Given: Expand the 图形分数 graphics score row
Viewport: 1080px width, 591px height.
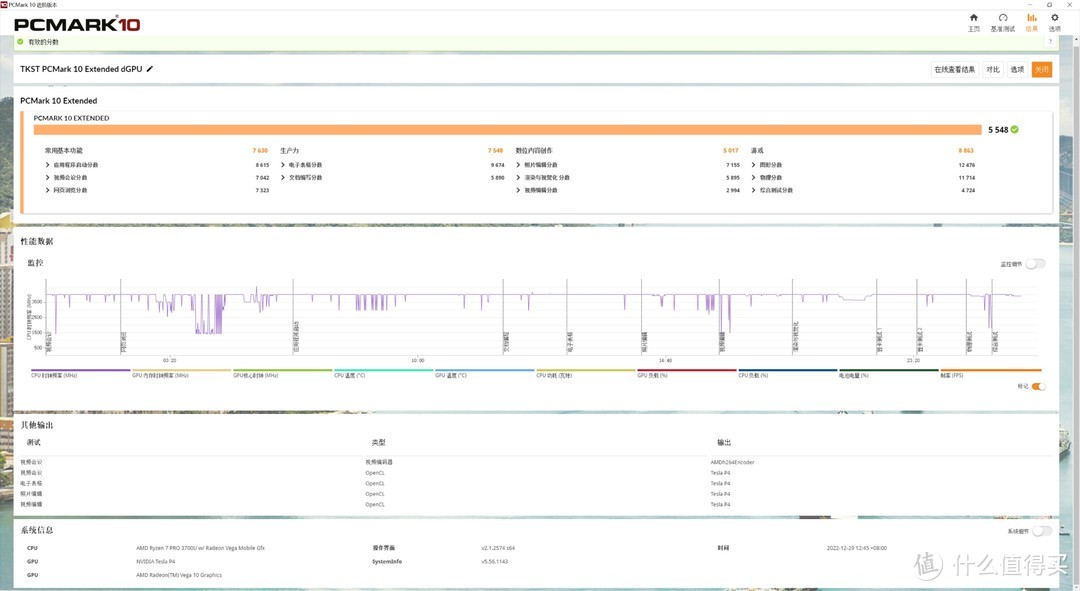Looking at the screenshot, I should [754, 164].
